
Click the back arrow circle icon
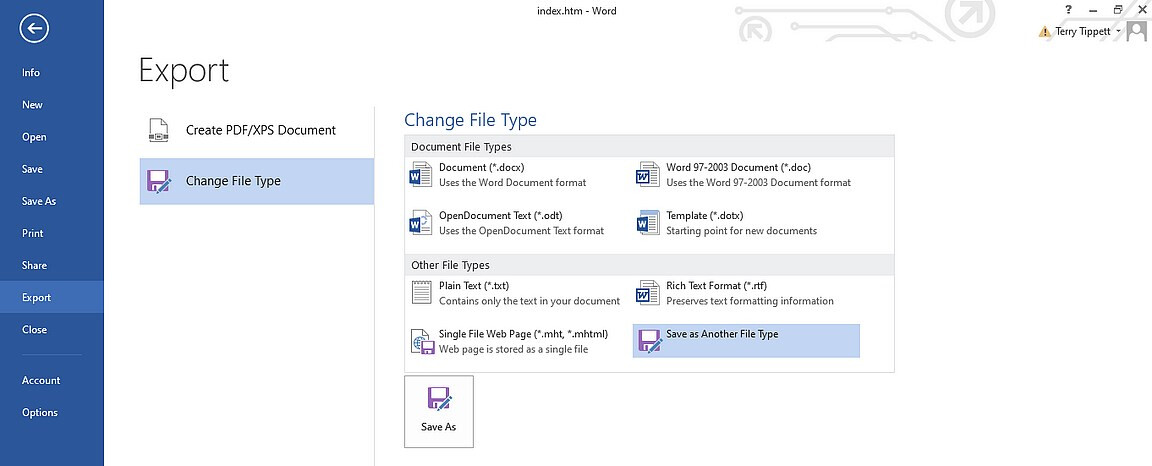[x=34, y=29]
